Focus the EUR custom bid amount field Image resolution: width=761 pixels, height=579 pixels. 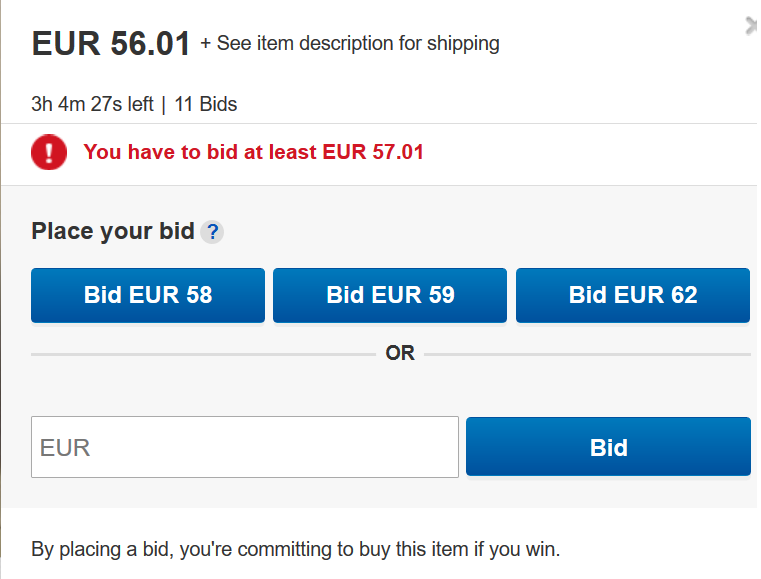point(245,447)
